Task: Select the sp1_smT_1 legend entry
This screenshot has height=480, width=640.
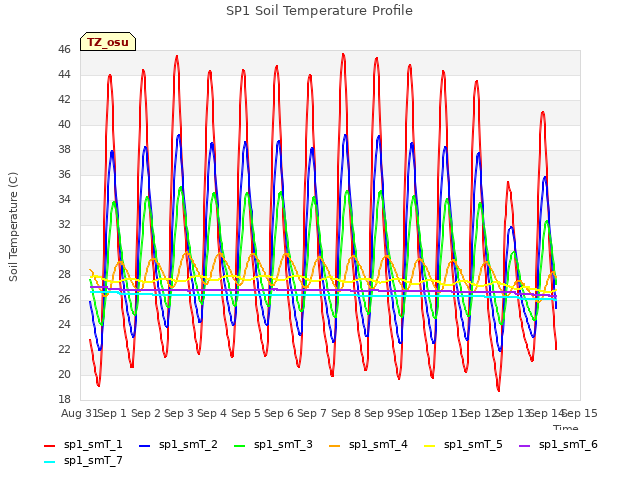Action: pos(83,444)
